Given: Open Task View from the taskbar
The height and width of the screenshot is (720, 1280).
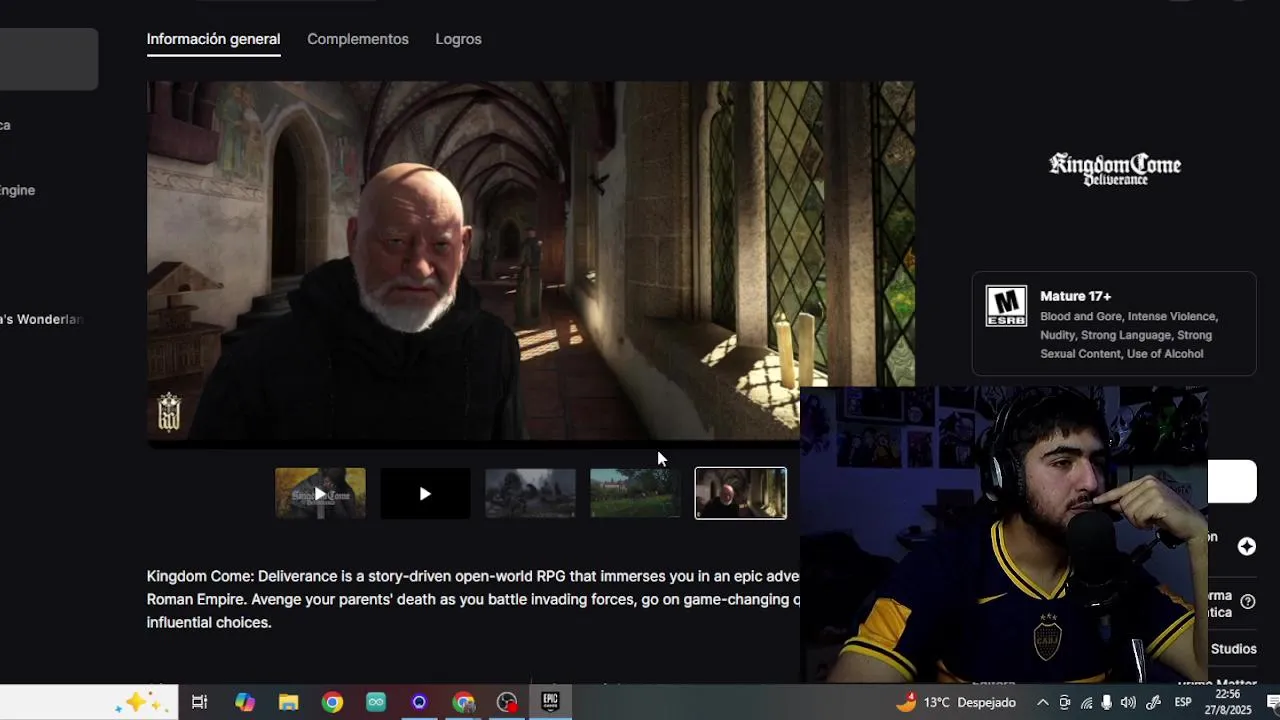Looking at the screenshot, I should [x=199, y=702].
